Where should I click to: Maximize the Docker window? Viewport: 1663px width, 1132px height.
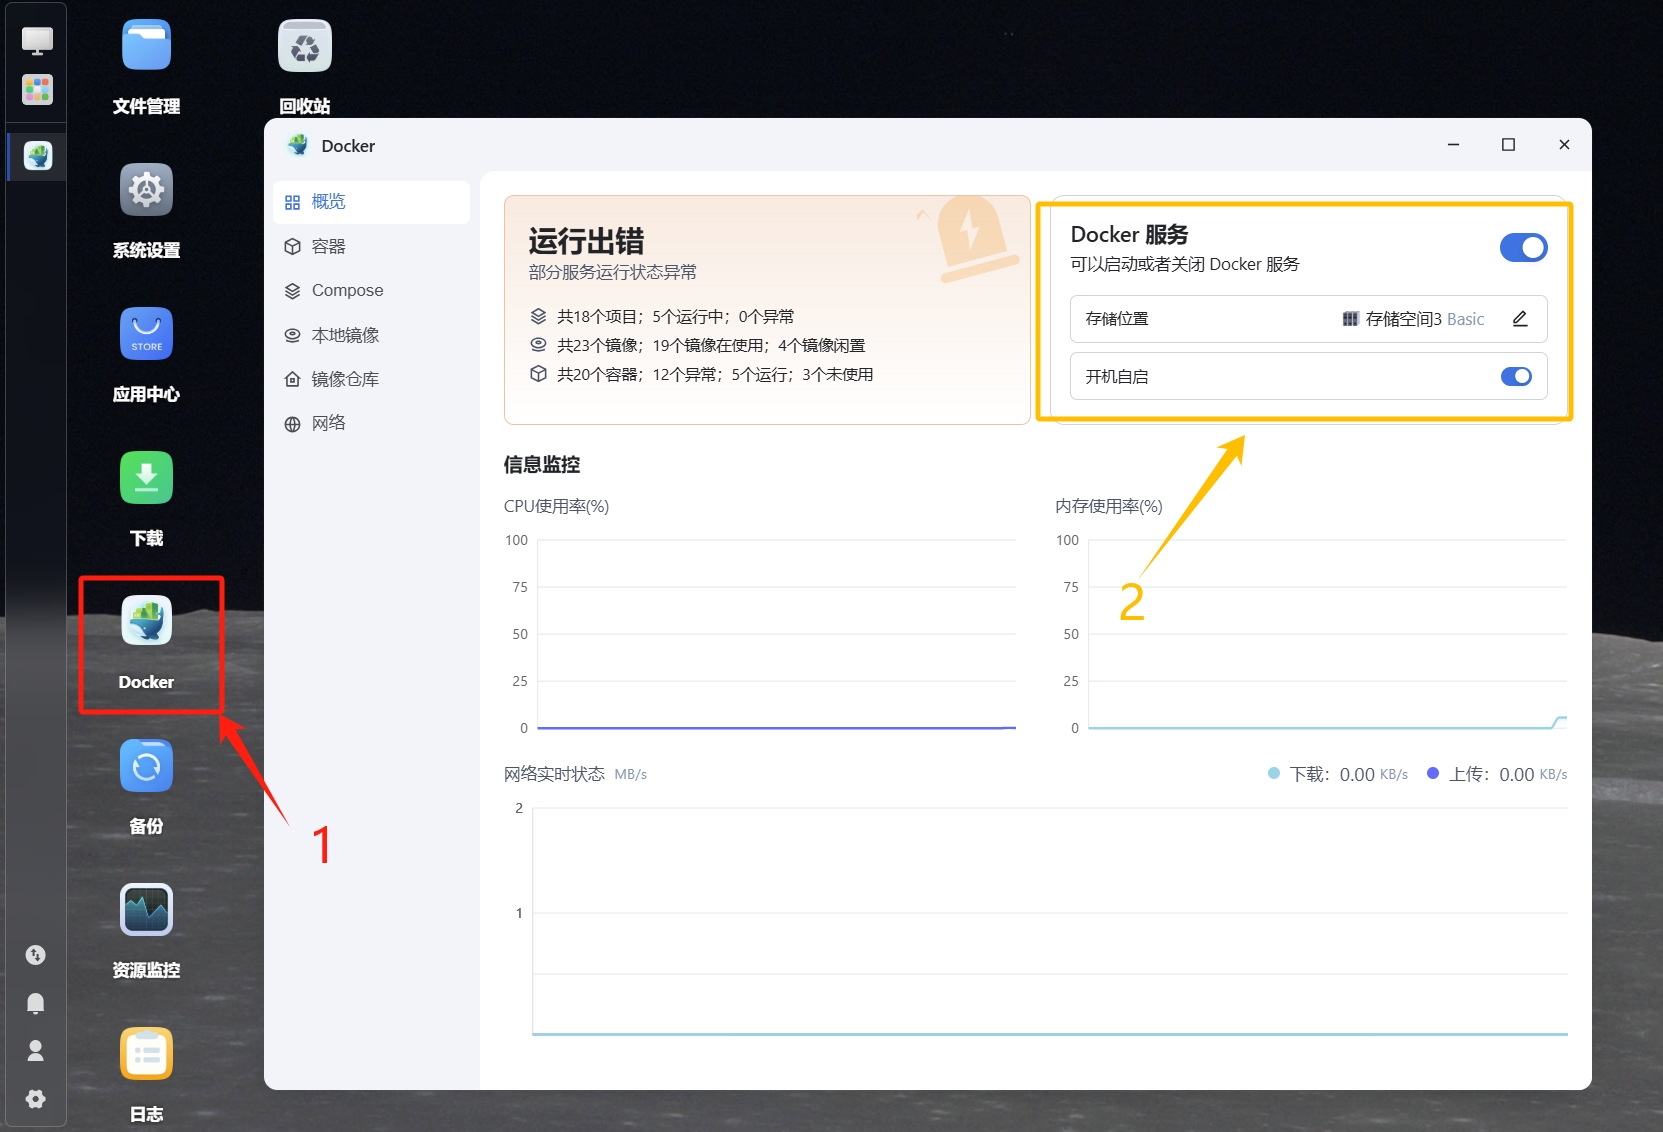[x=1508, y=145]
